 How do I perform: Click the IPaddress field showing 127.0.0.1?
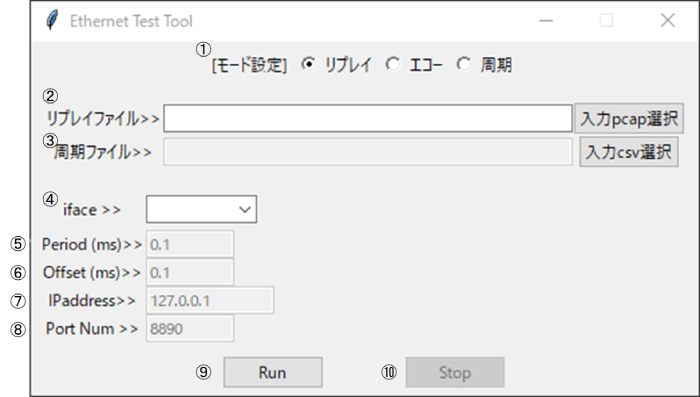[210, 301]
